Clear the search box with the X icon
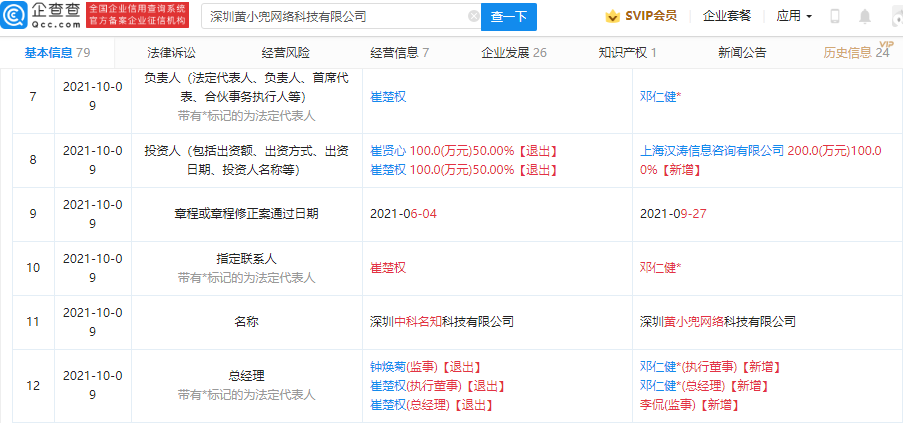This screenshot has width=903, height=423. coord(474,17)
